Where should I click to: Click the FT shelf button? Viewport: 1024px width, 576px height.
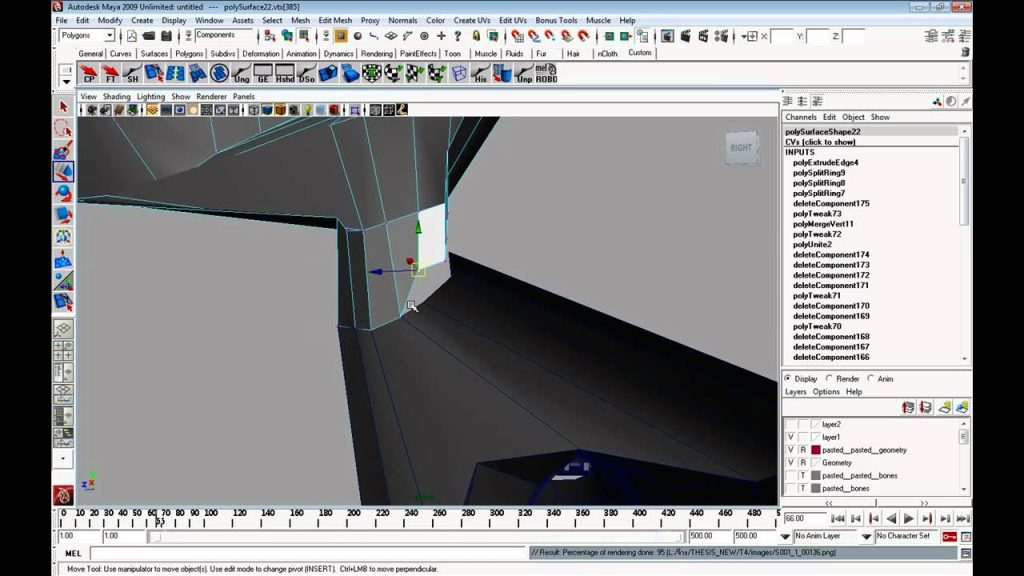110,73
